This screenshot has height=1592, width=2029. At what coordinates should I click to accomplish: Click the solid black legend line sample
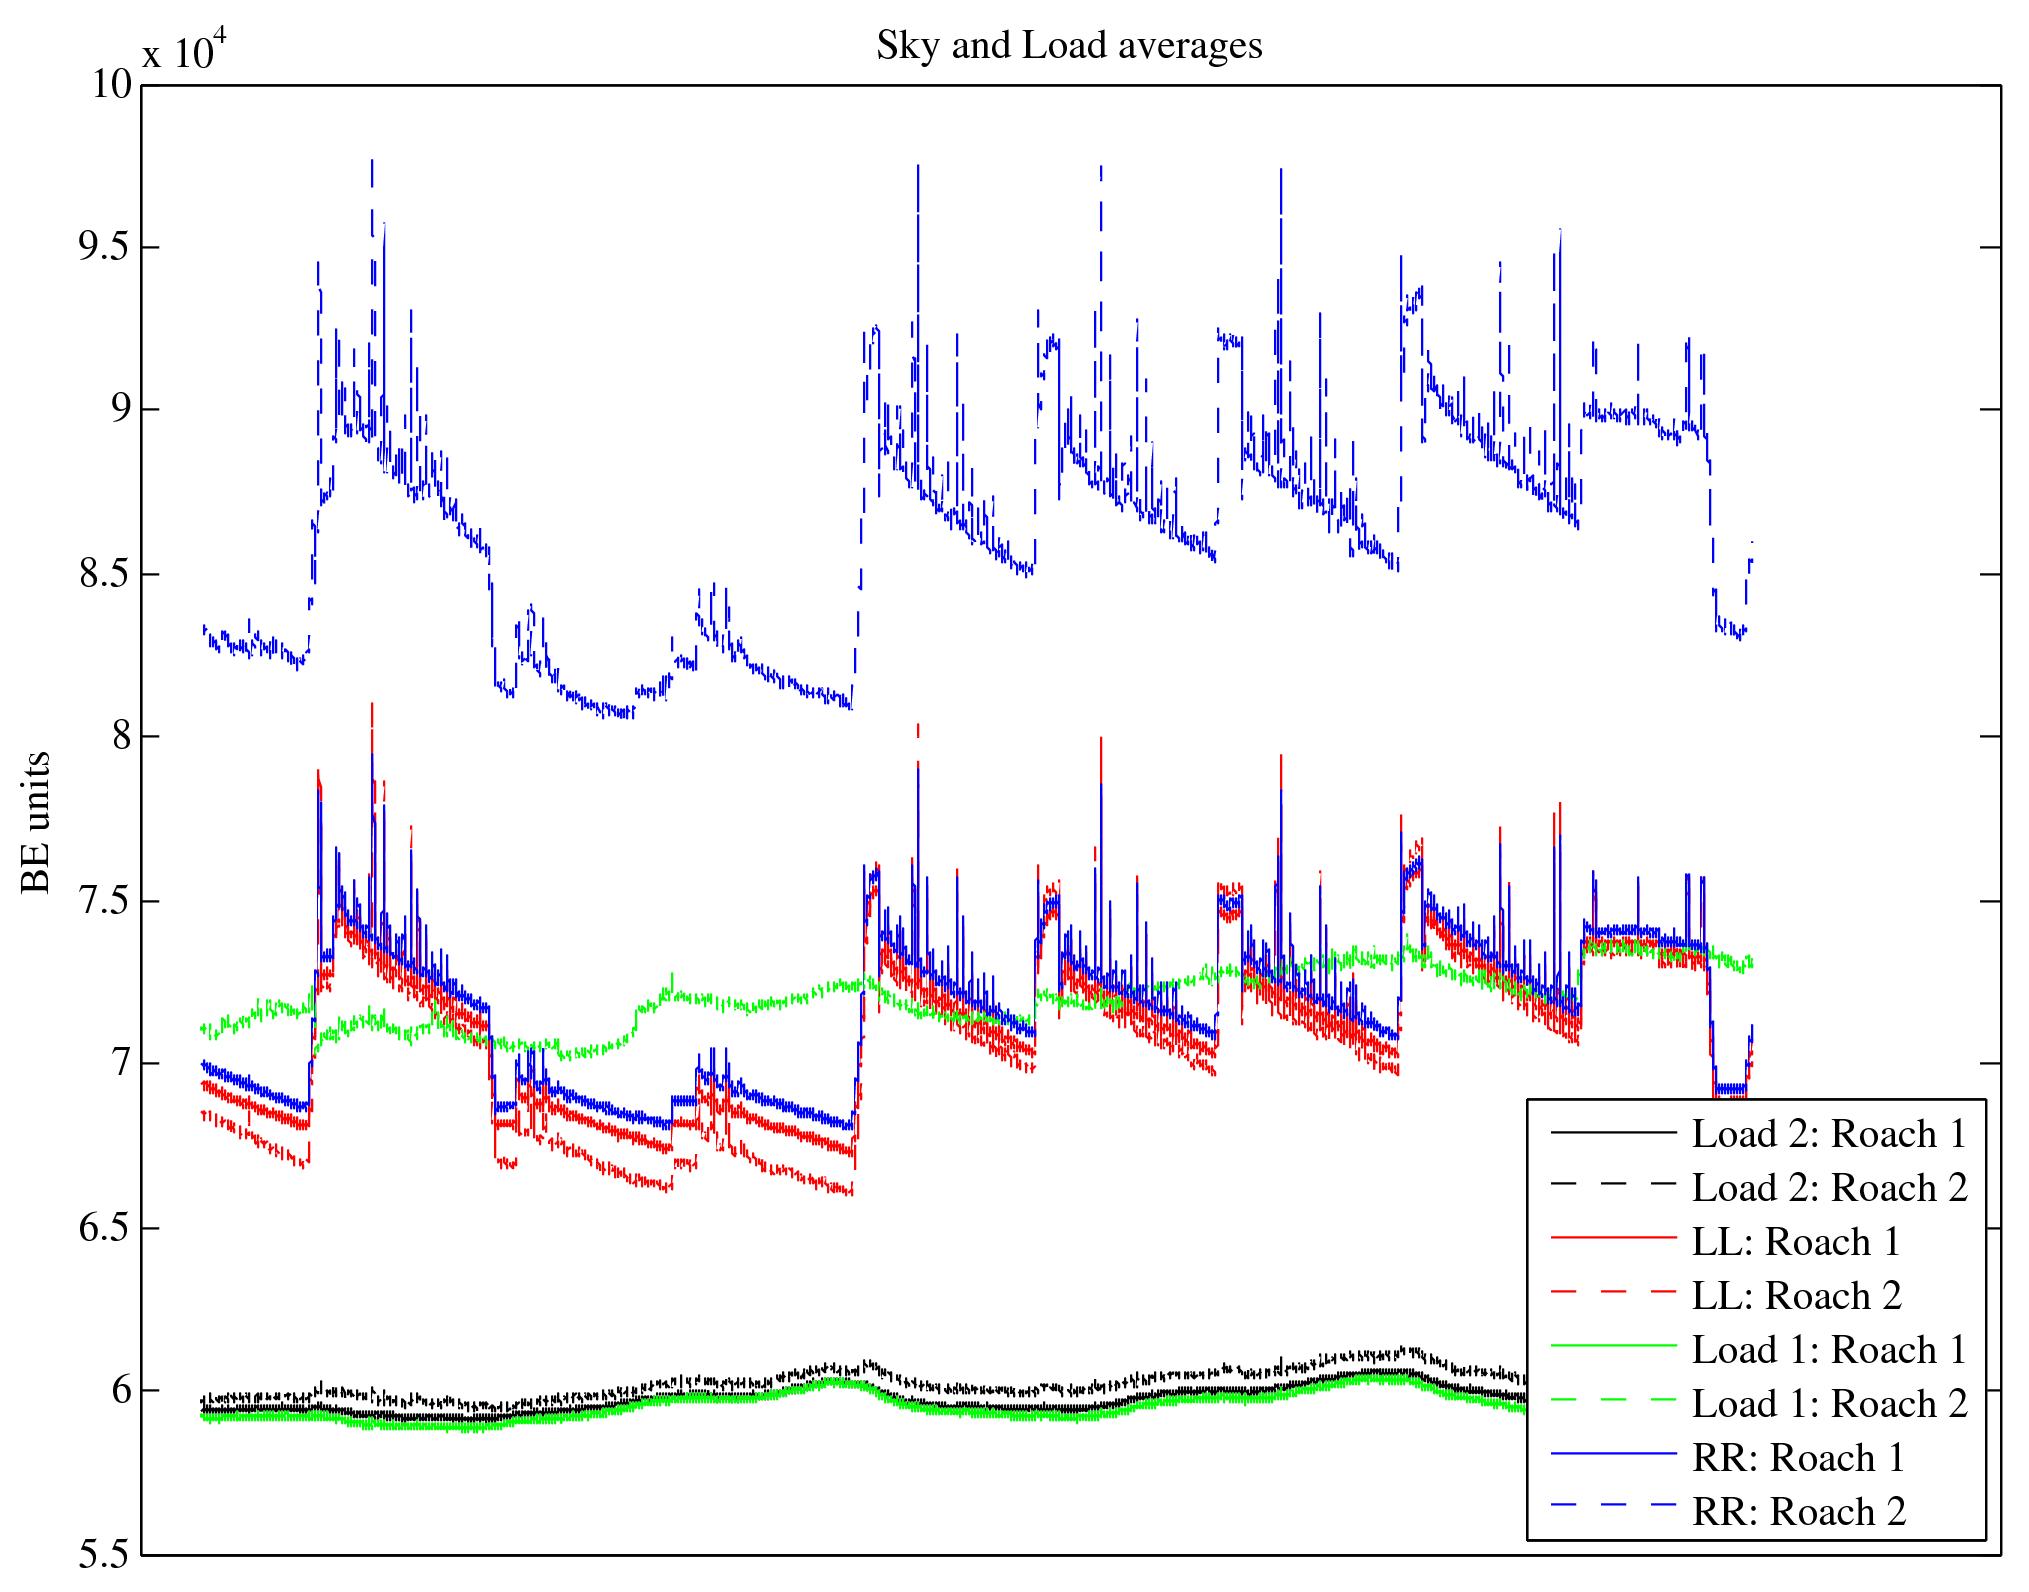coord(1612,1132)
